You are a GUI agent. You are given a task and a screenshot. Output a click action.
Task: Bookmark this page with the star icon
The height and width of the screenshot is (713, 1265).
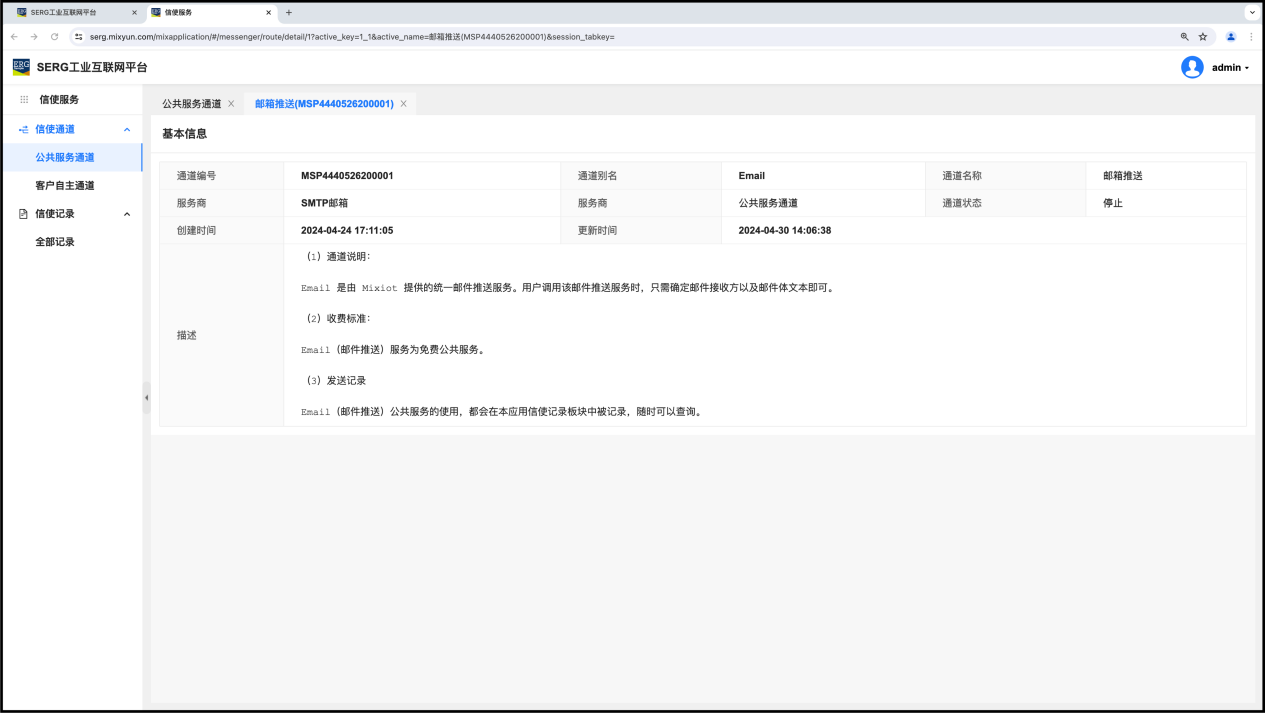[1203, 37]
